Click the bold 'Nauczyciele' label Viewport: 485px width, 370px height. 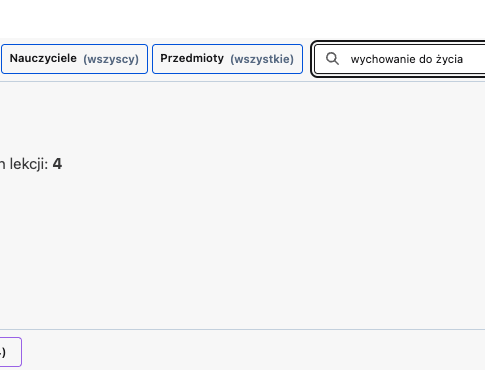pos(43,58)
